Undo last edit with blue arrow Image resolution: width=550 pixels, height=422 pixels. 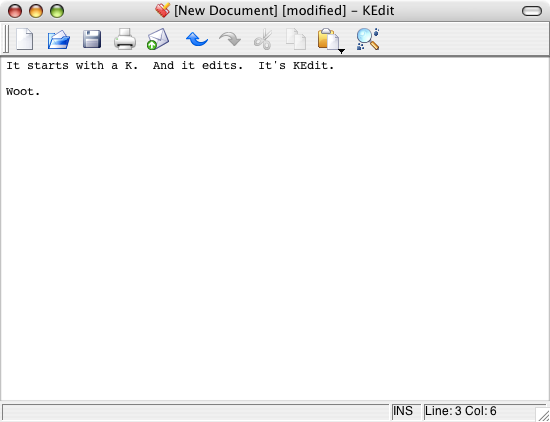pos(197,39)
